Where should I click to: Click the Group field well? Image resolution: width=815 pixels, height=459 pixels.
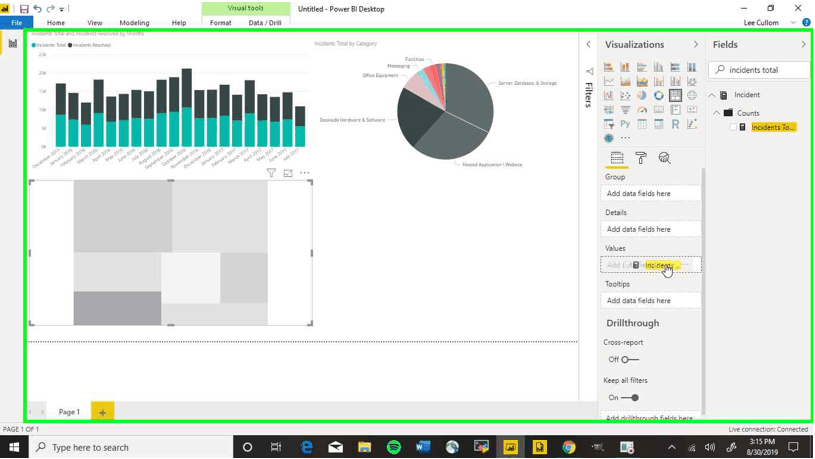651,193
